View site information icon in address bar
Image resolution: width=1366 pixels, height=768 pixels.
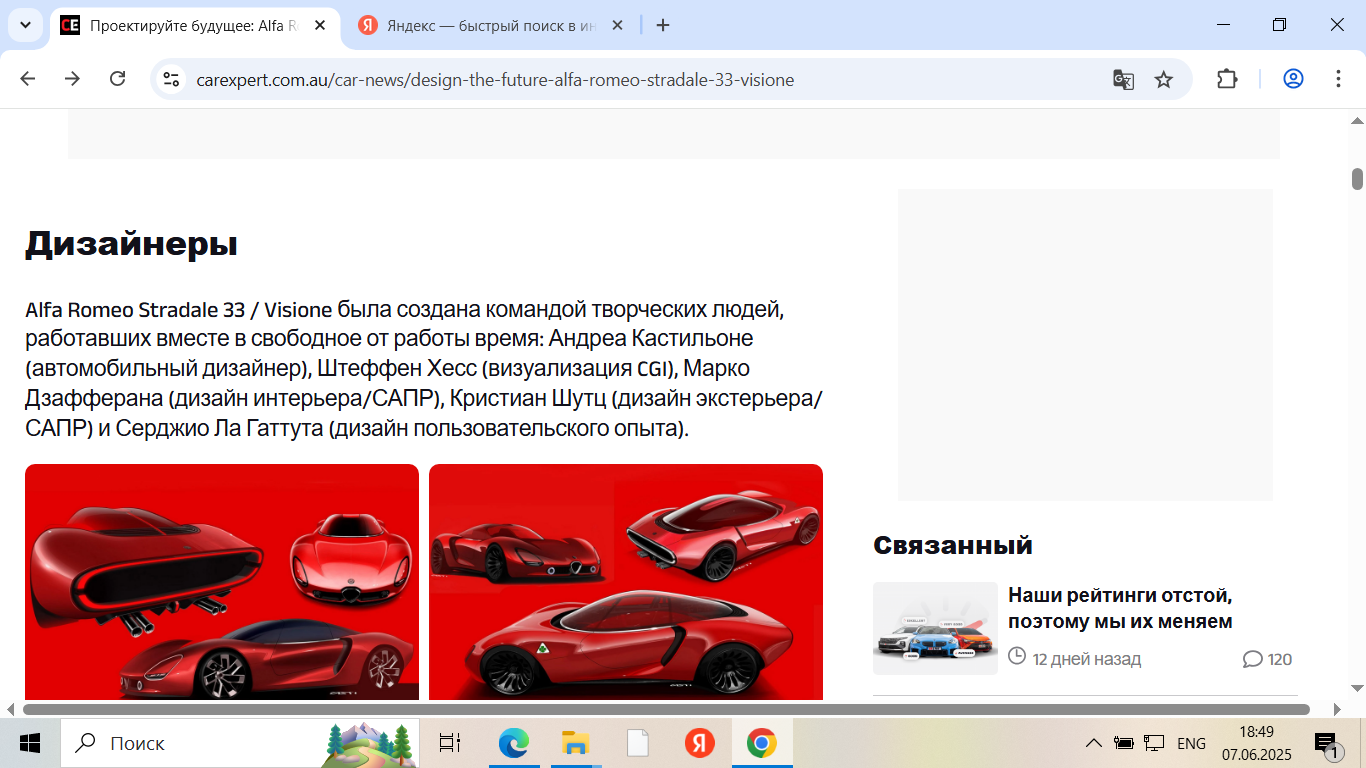click(x=171, y=80)
